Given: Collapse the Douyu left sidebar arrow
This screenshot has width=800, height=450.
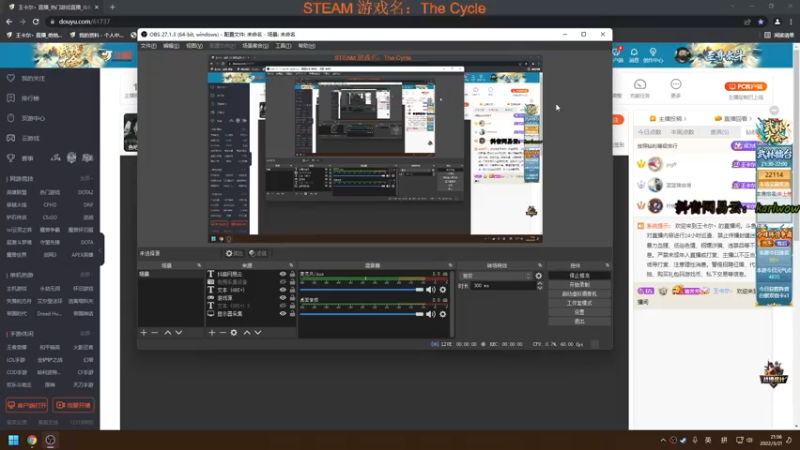Looking at the screenshot, I should tap(101, 250).
